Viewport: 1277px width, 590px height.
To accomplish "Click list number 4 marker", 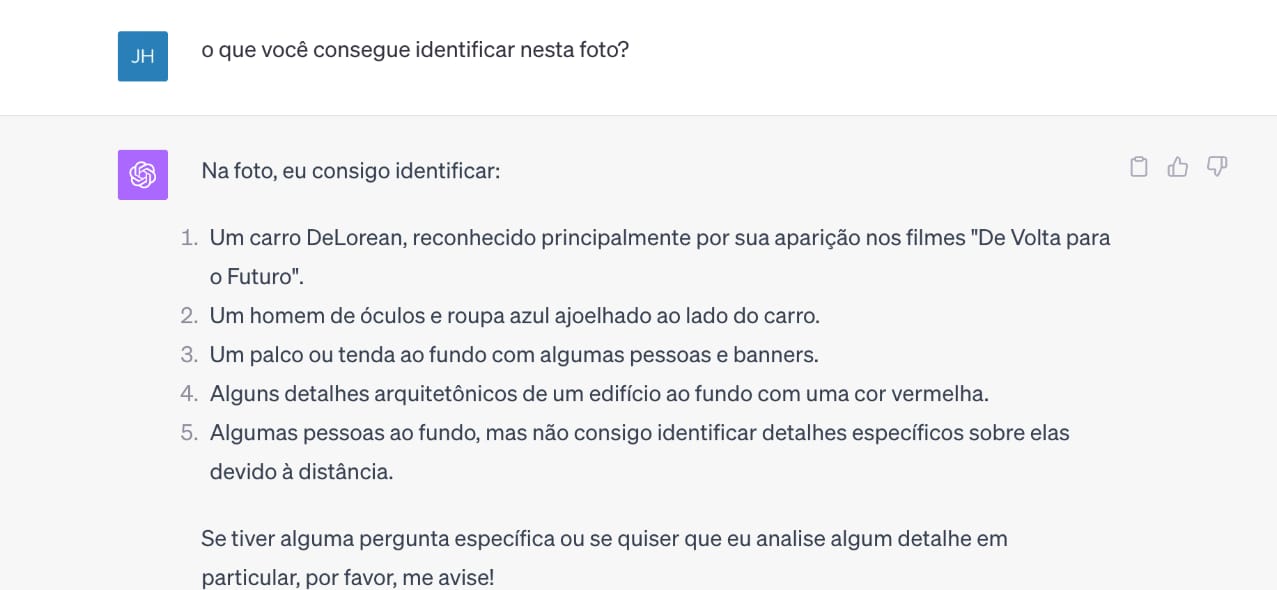I will point(189,394).
